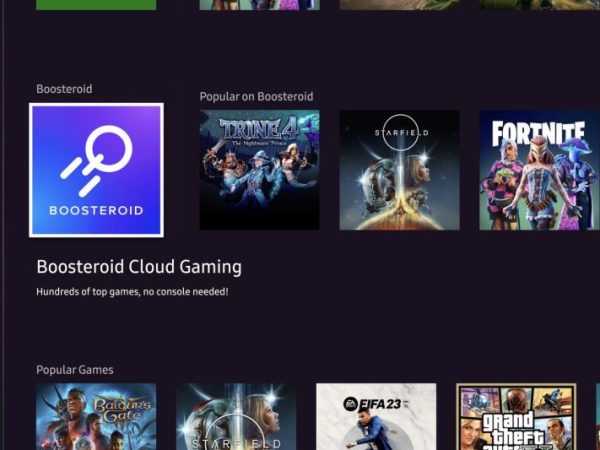Open Starfield under Popular on Boosteroid

(399, 170)
